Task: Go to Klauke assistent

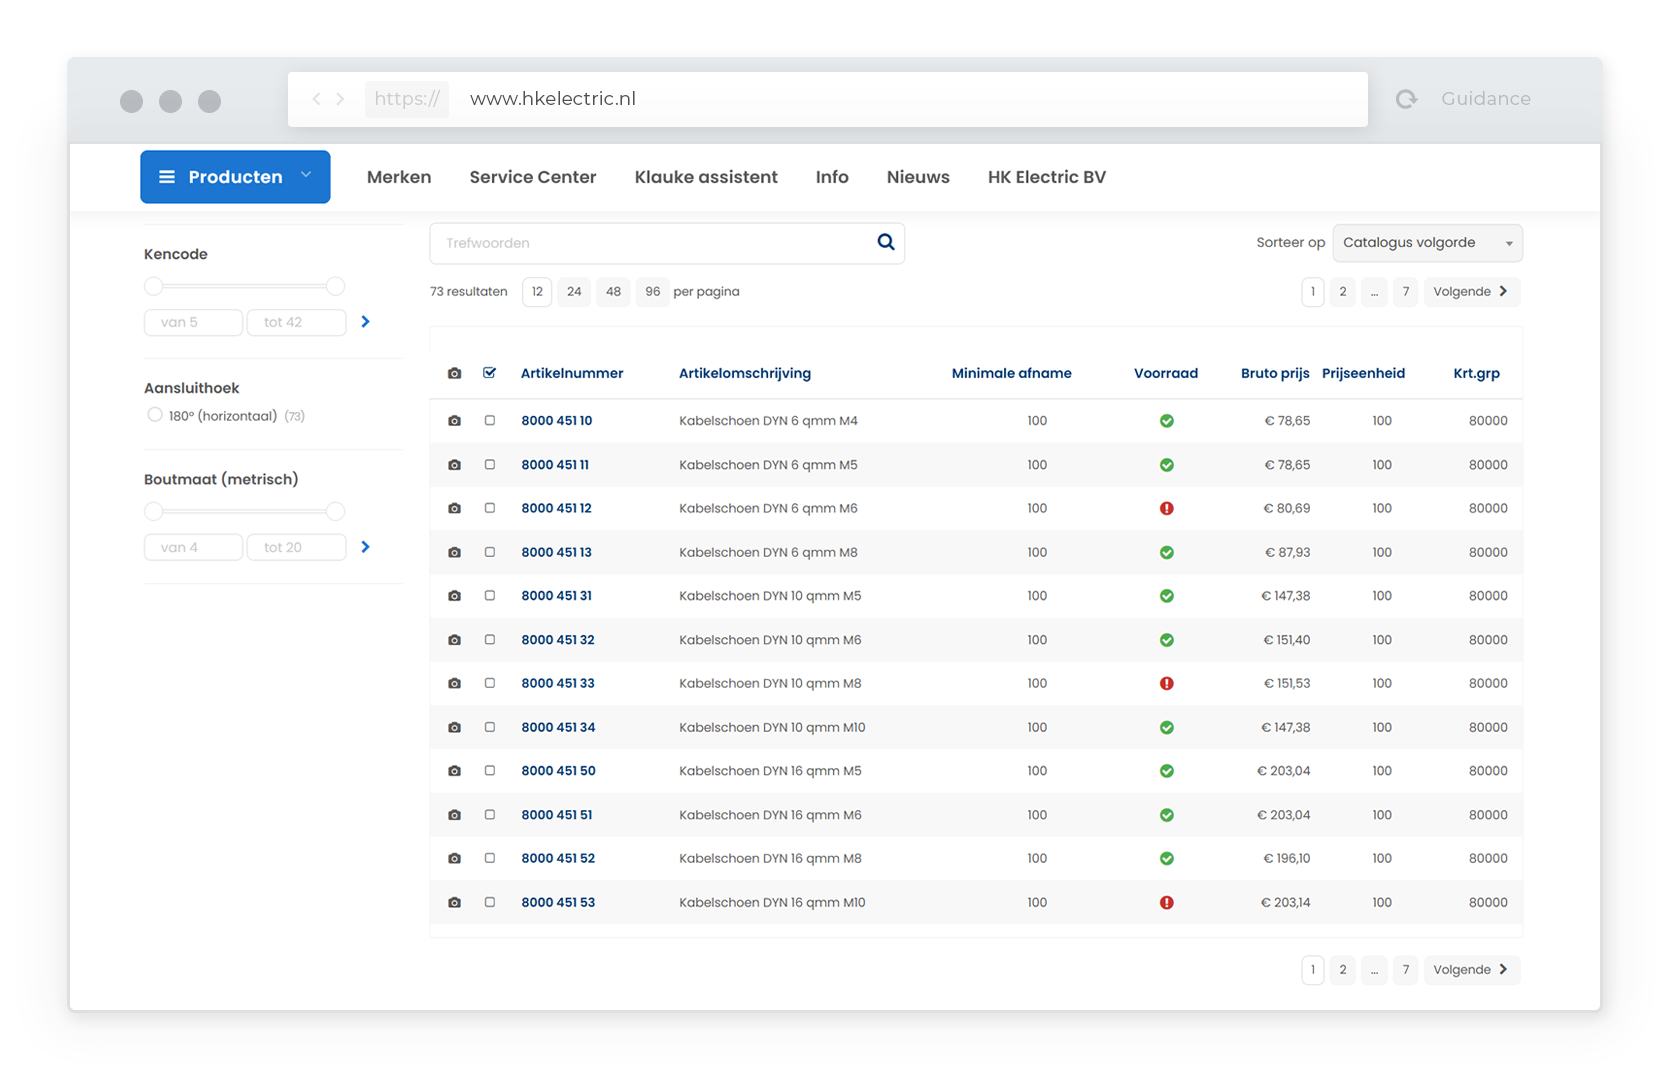Action: pos(705,177)
